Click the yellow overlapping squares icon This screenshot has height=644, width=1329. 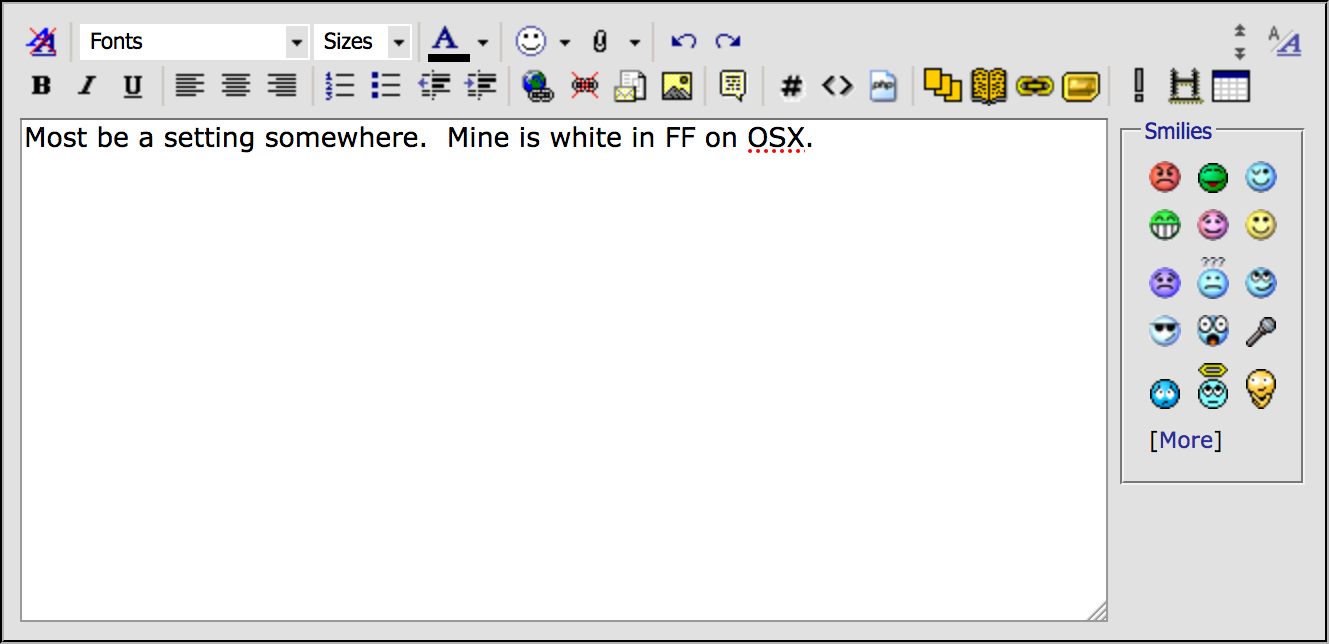point(942,86)
